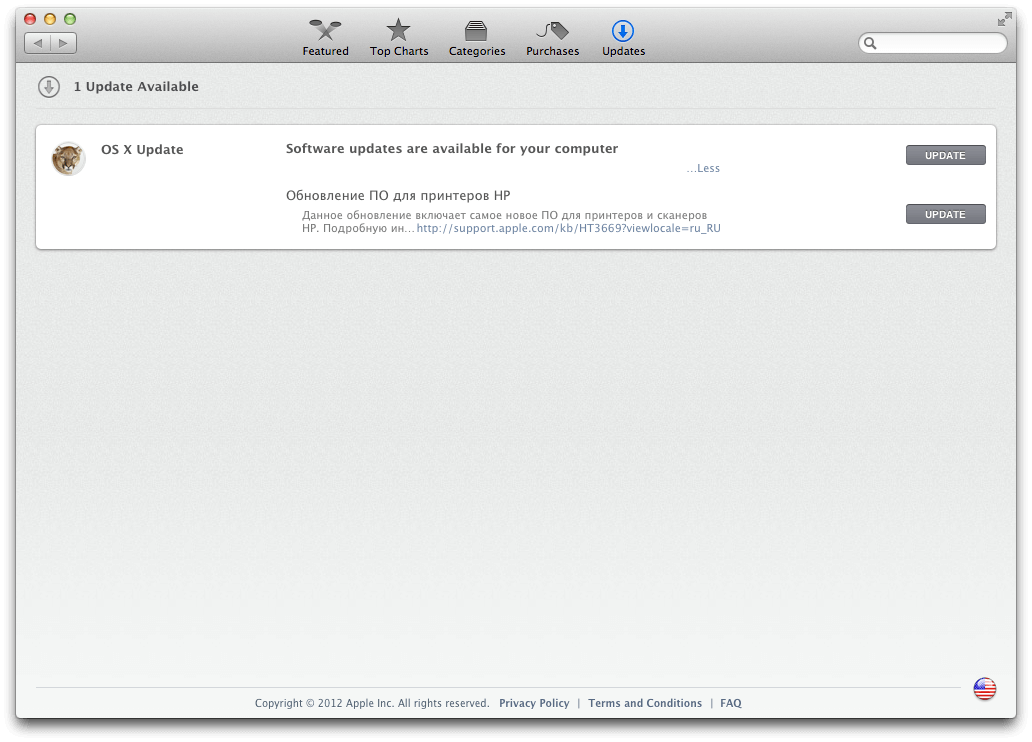1032x742 pixels.
Task: Click the search field
Action: coord(933,43)
